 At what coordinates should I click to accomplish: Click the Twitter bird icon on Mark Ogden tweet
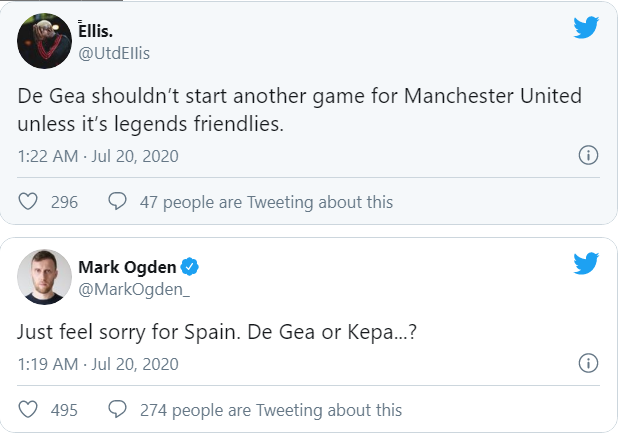(x=585, y=264)
